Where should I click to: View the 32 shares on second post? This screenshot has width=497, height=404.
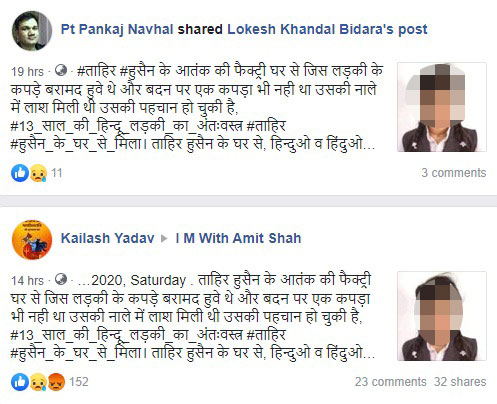(x=460, y=382)
